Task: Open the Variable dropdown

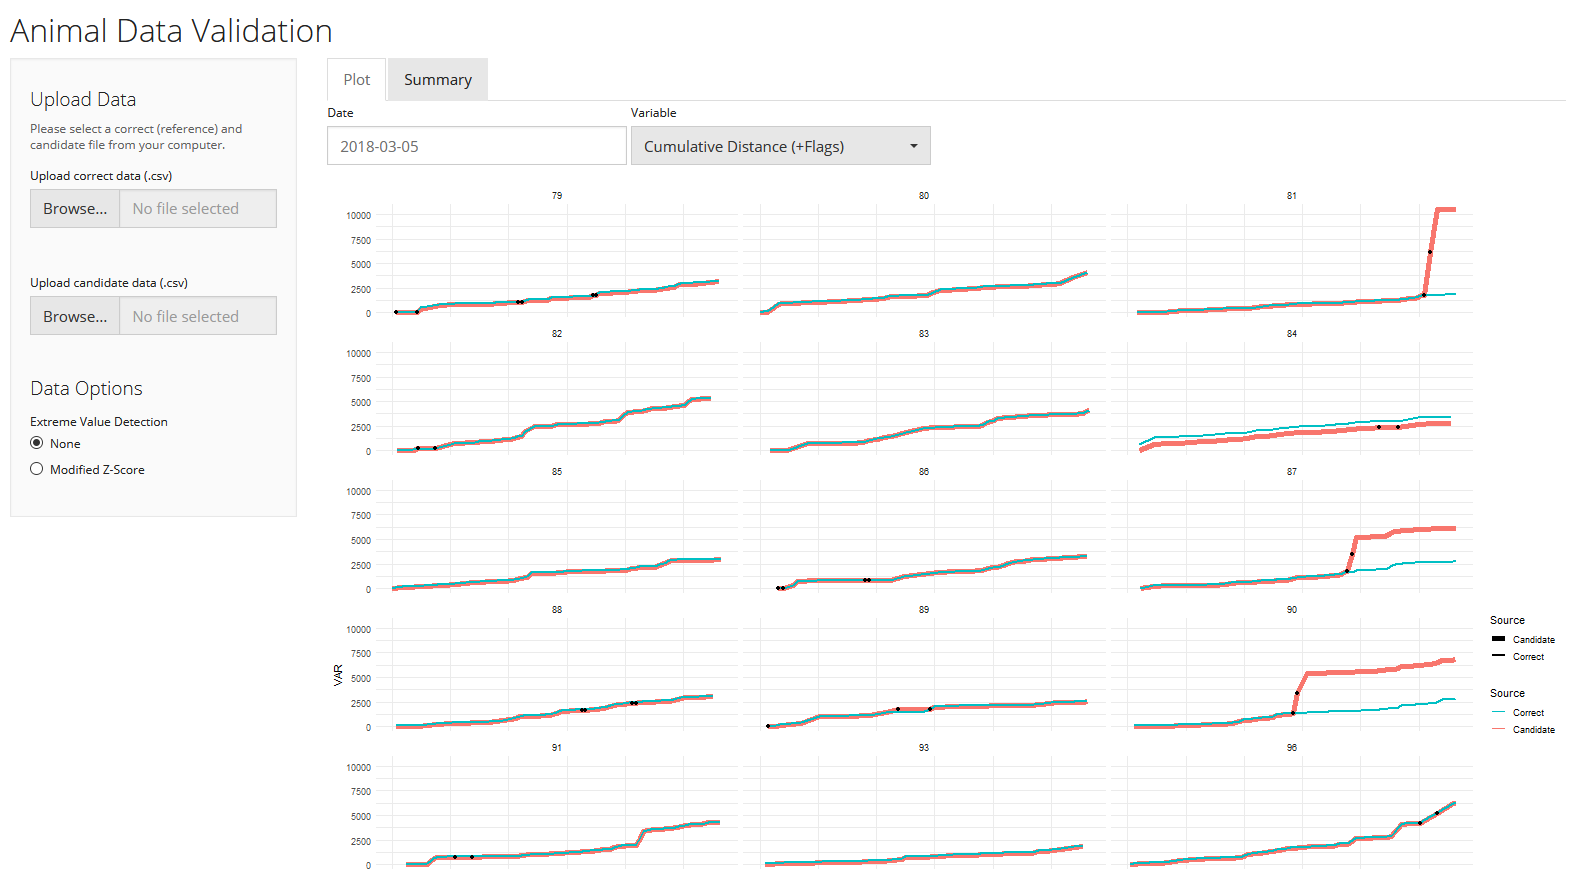Action: [780, 146]
